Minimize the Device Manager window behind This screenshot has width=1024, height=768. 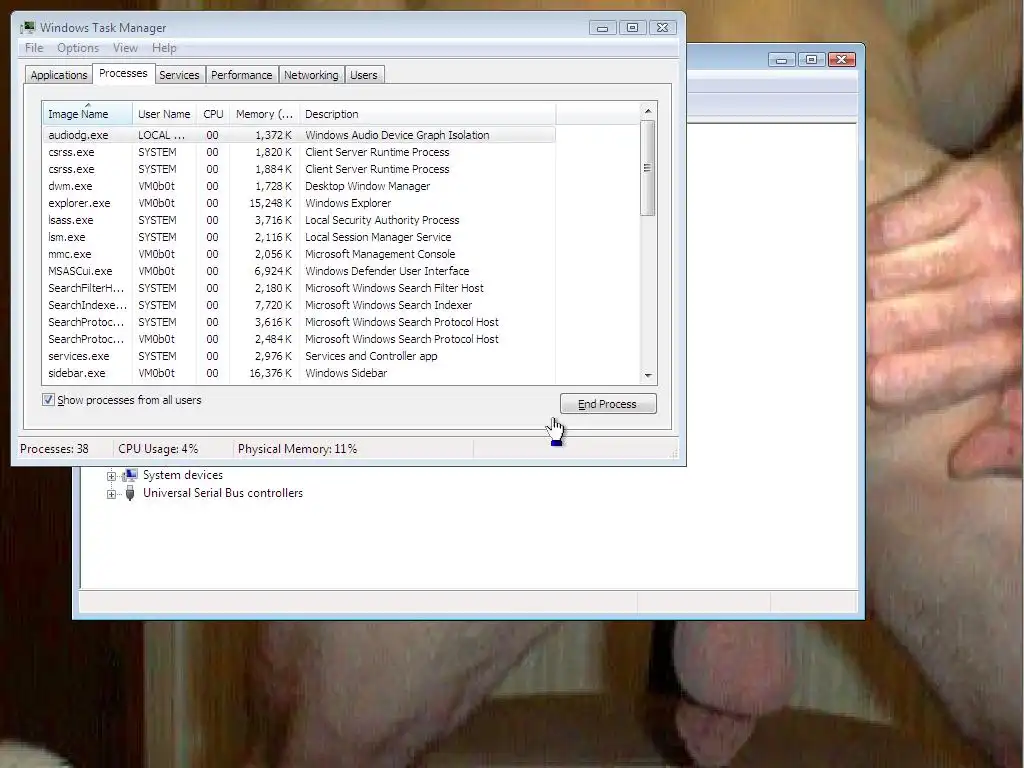click(x=781, y=59)
